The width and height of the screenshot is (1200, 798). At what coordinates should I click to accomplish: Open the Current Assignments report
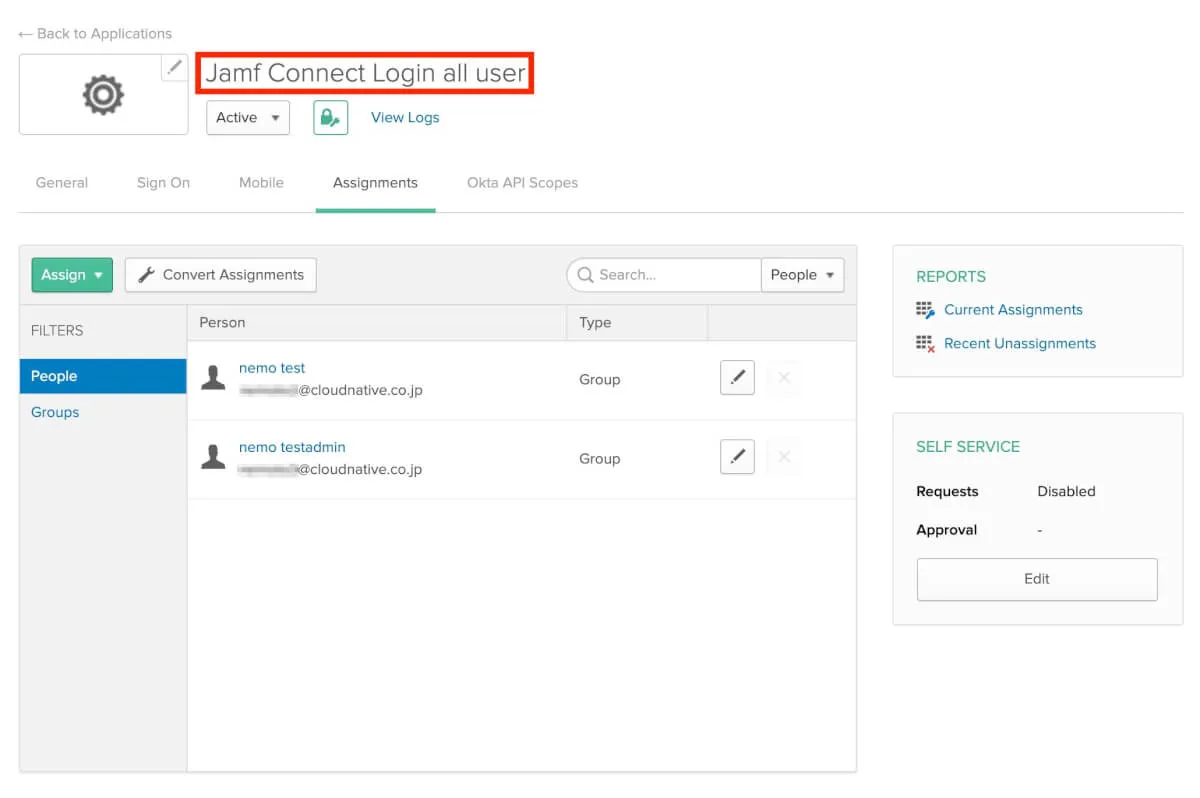click(x=1013, y=310)
